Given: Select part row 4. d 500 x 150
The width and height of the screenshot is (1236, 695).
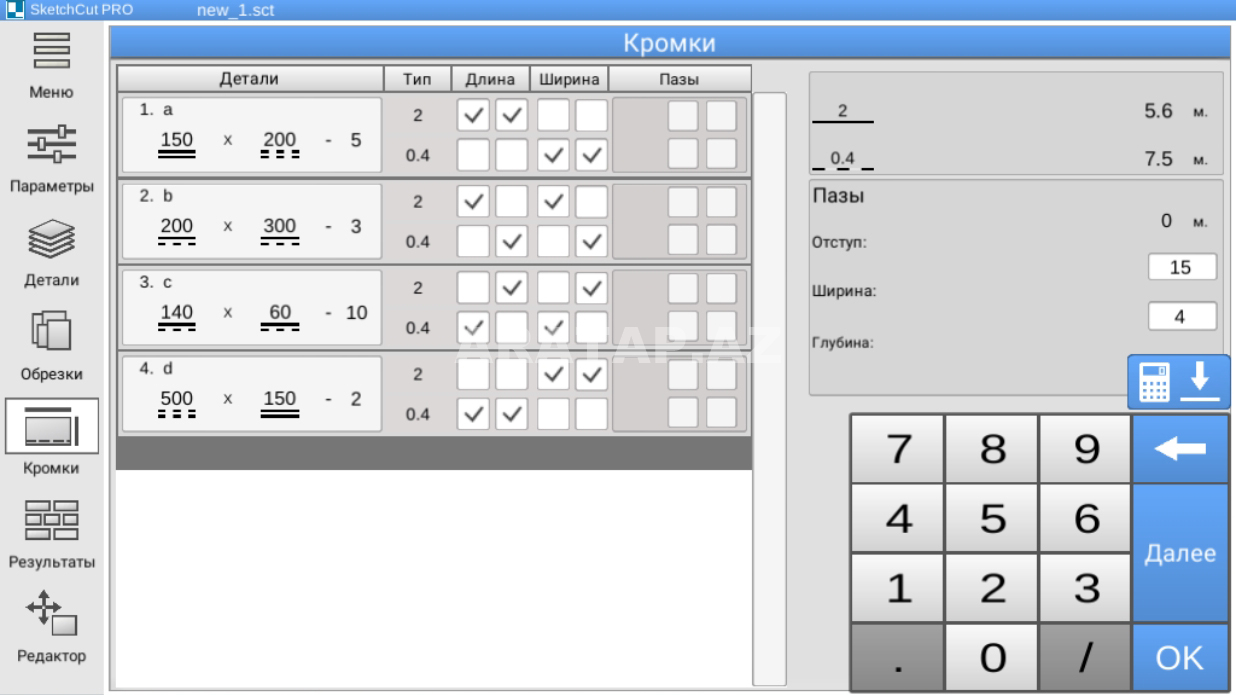Looking at the screenshot, I should tap(251, 393).
